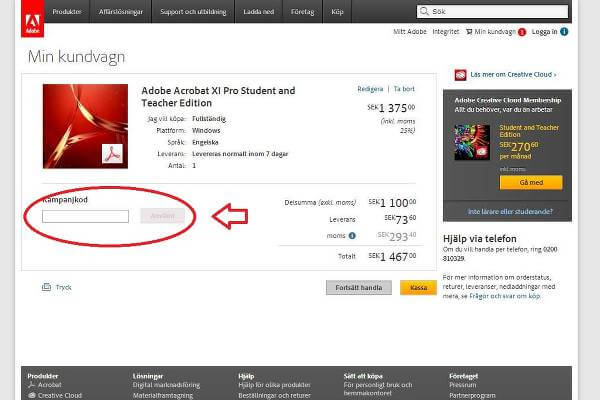Click the Tryck print link
This screenshot has width=600, height=400.
pos(64,287)
